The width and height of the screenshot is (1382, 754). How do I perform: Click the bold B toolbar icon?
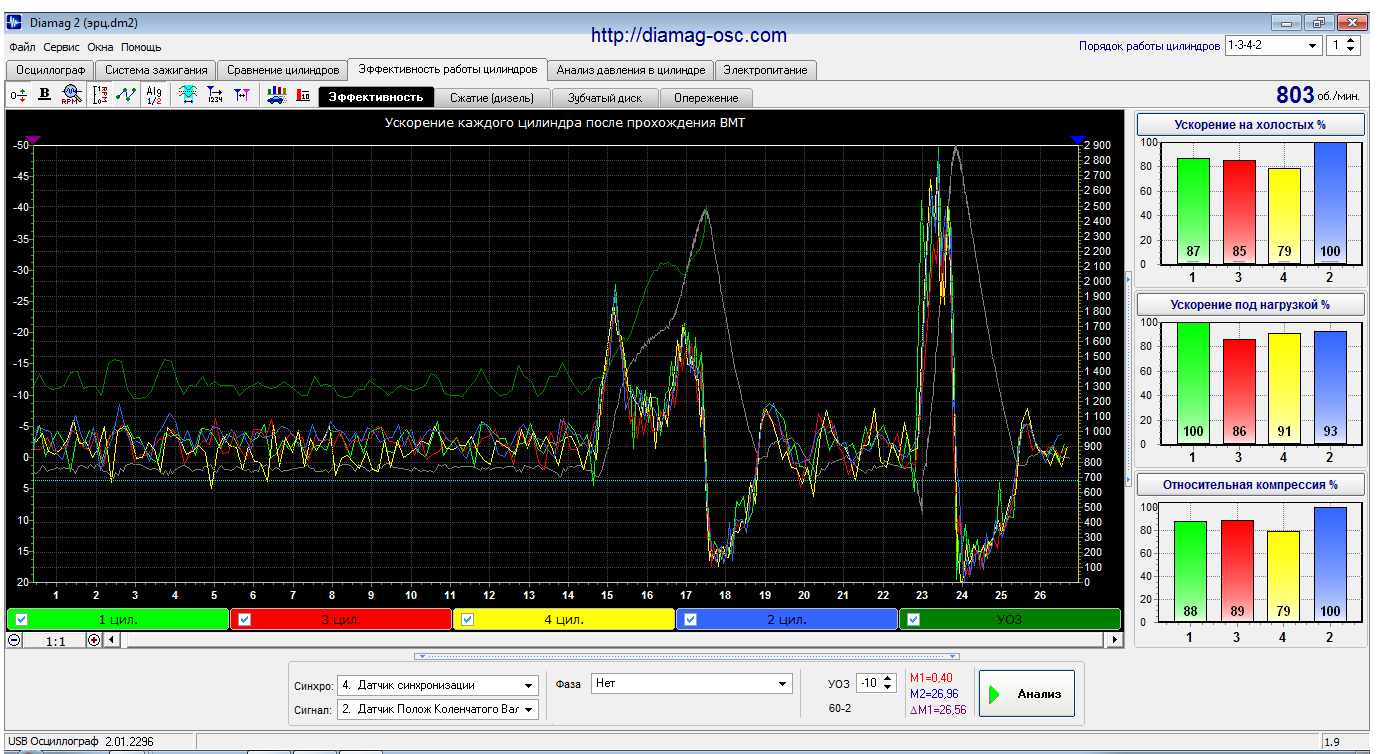(x=44, y=95)
